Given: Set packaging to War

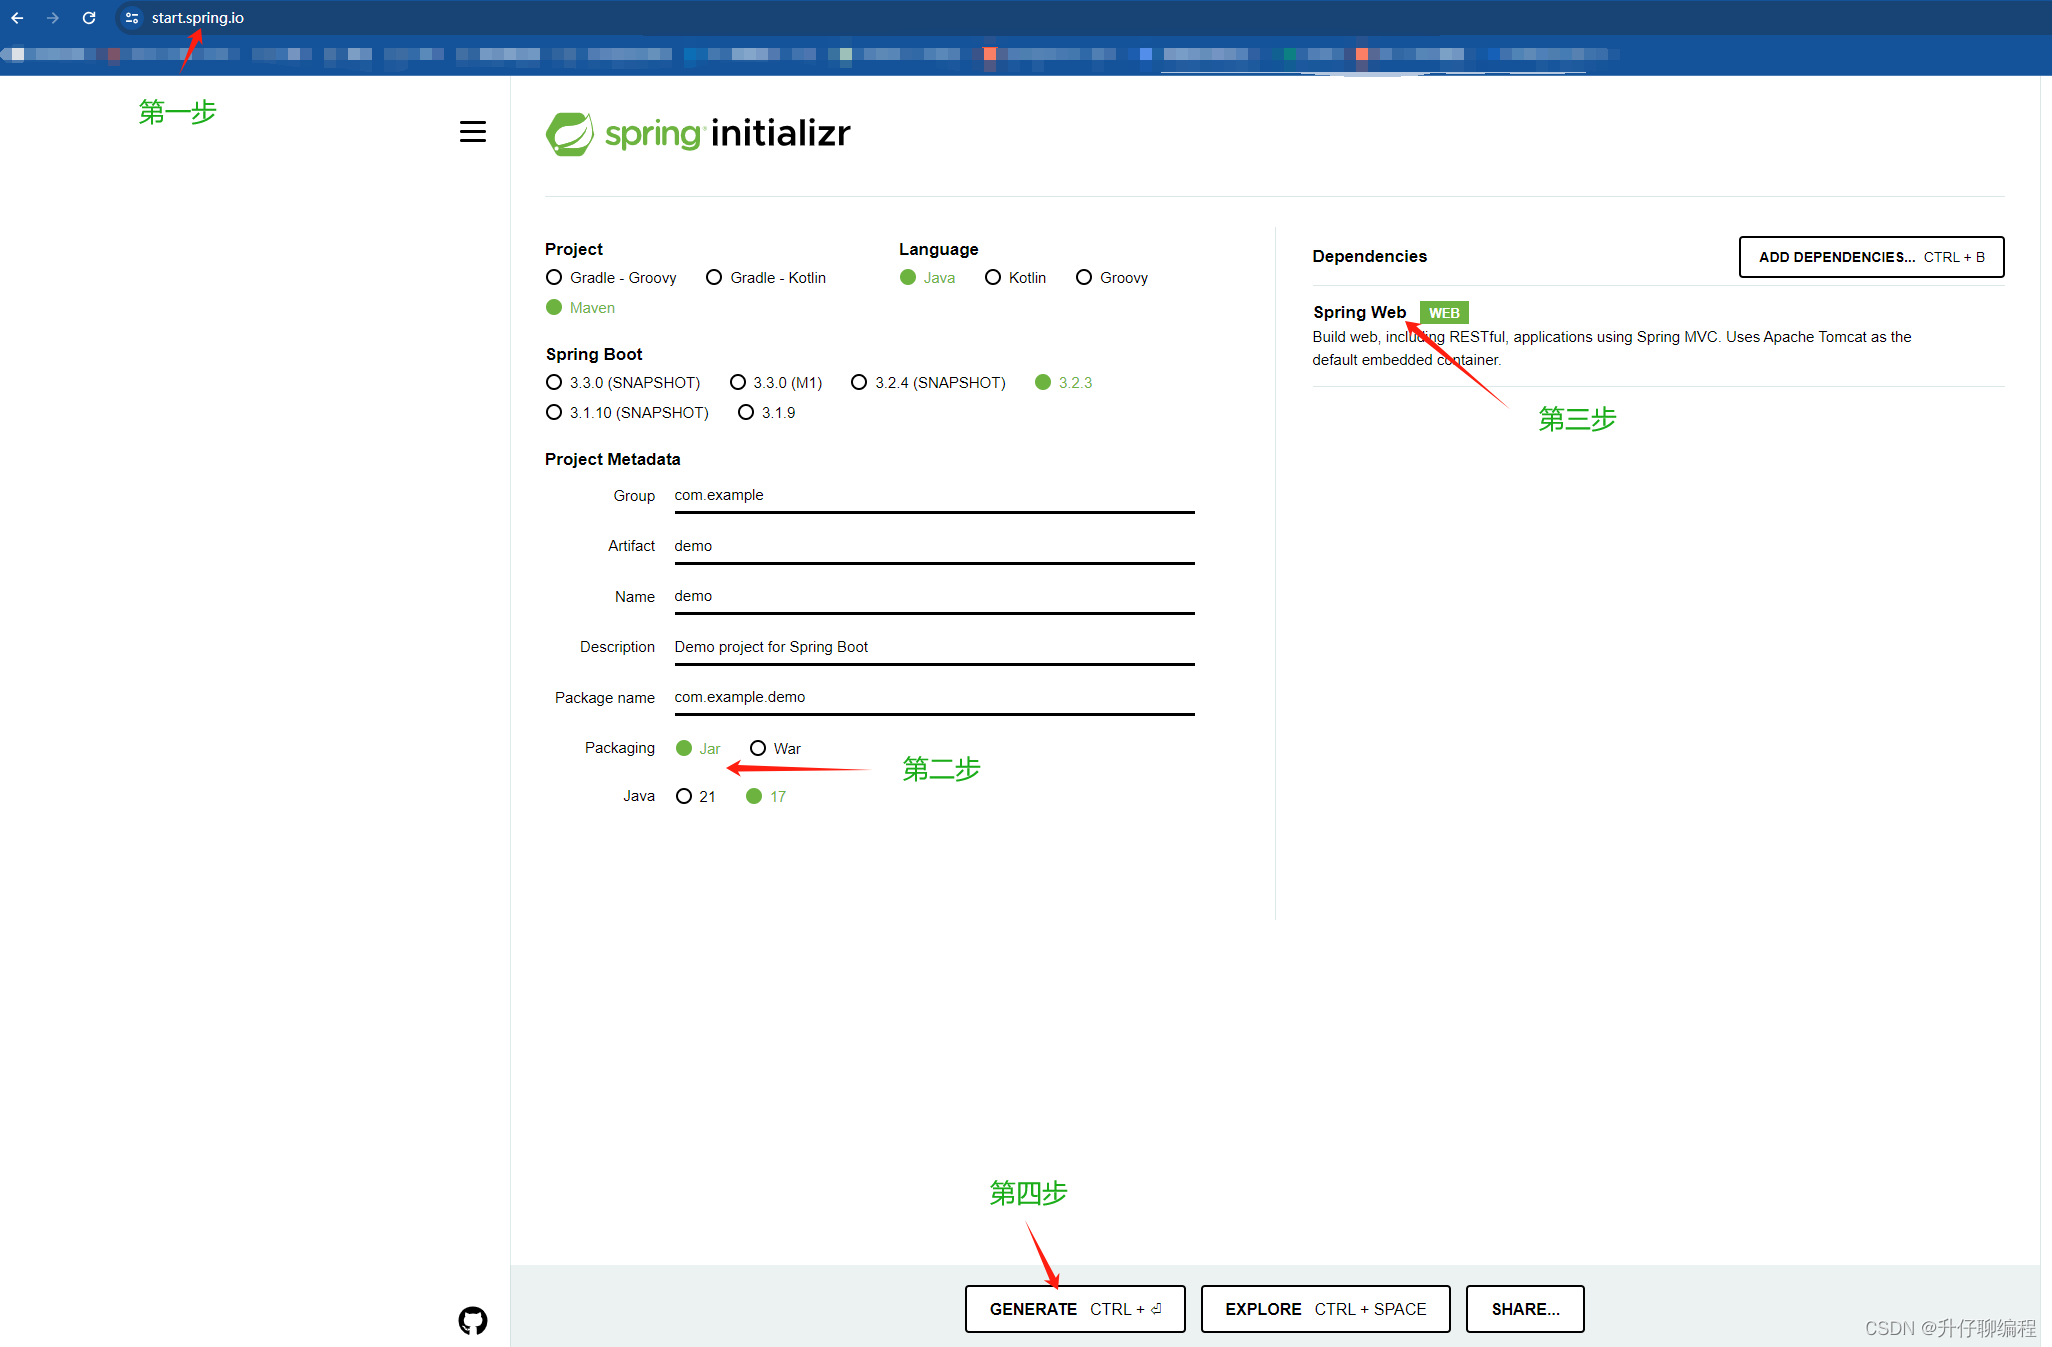Looking at the screenshot, I should point(775,749).
